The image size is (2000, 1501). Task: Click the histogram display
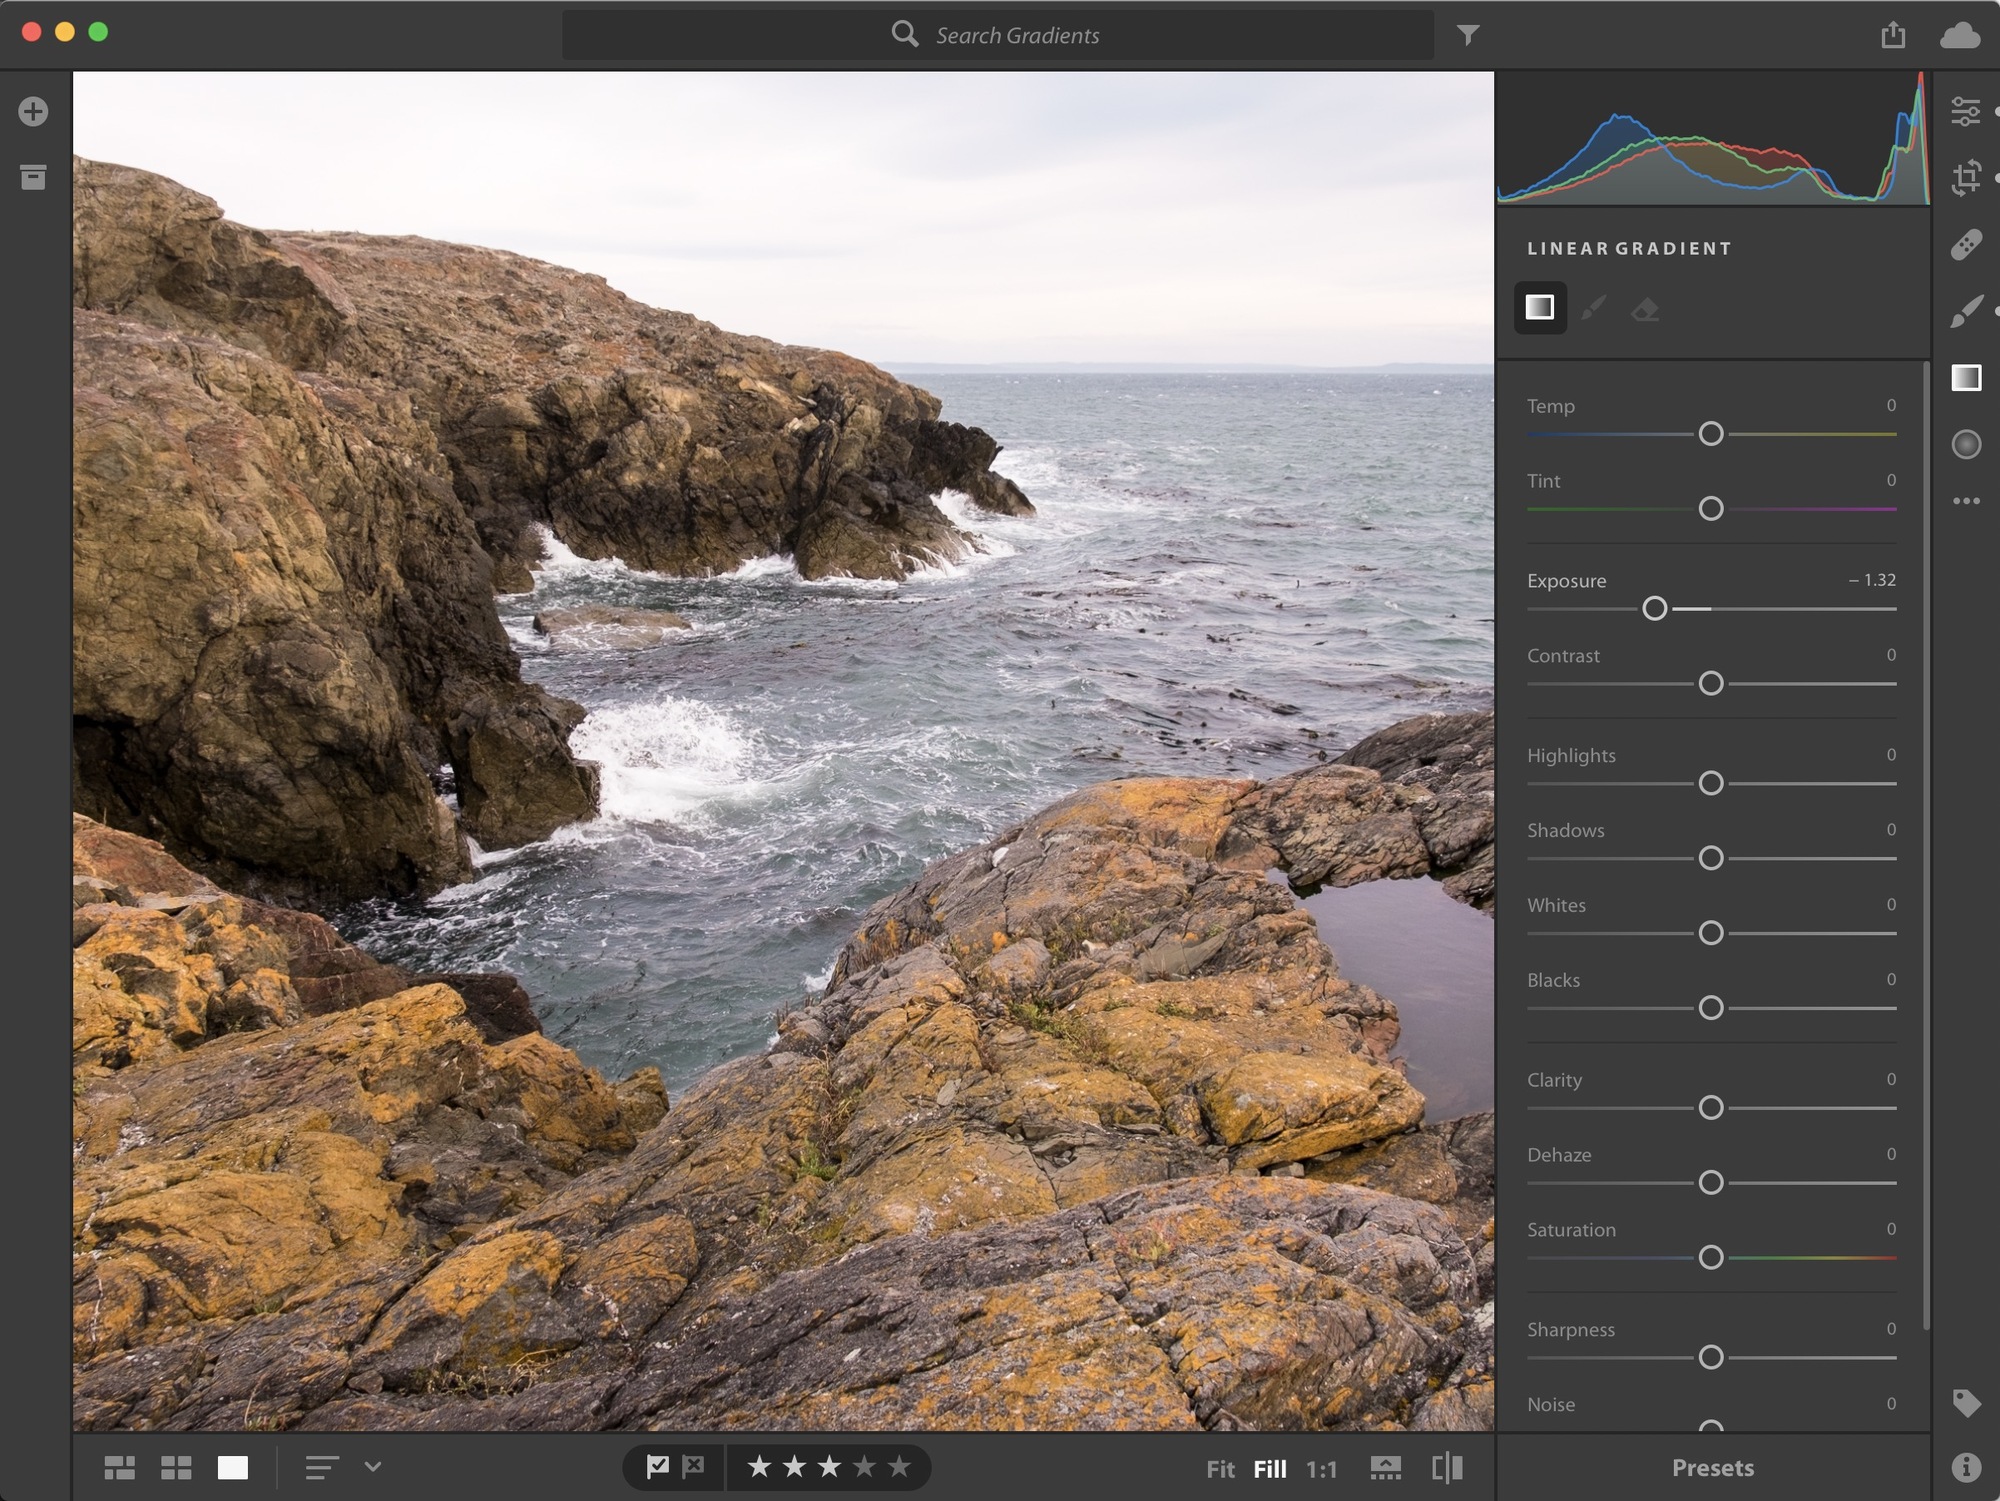tap(1713, 138)
